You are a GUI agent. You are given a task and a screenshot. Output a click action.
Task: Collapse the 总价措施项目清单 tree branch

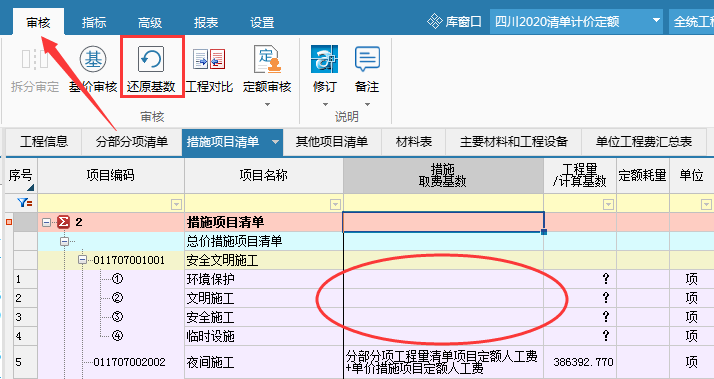pos(64,241)
